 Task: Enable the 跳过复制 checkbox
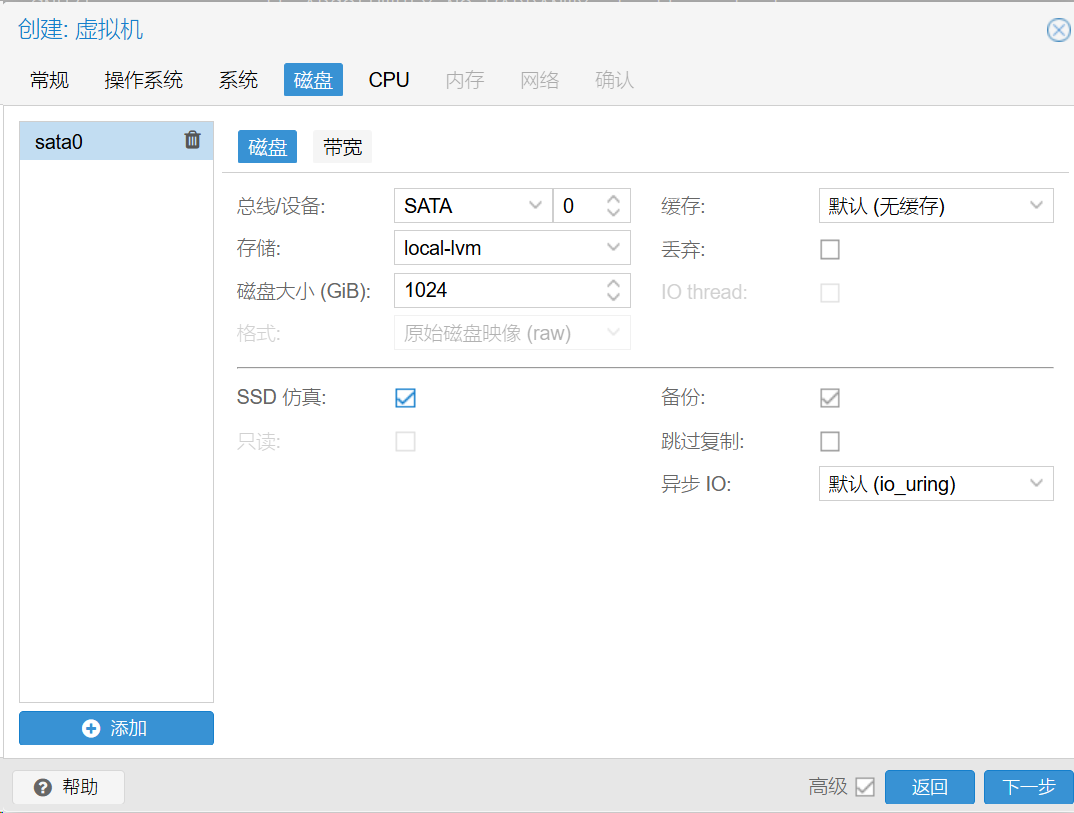[x=830, y=441]
